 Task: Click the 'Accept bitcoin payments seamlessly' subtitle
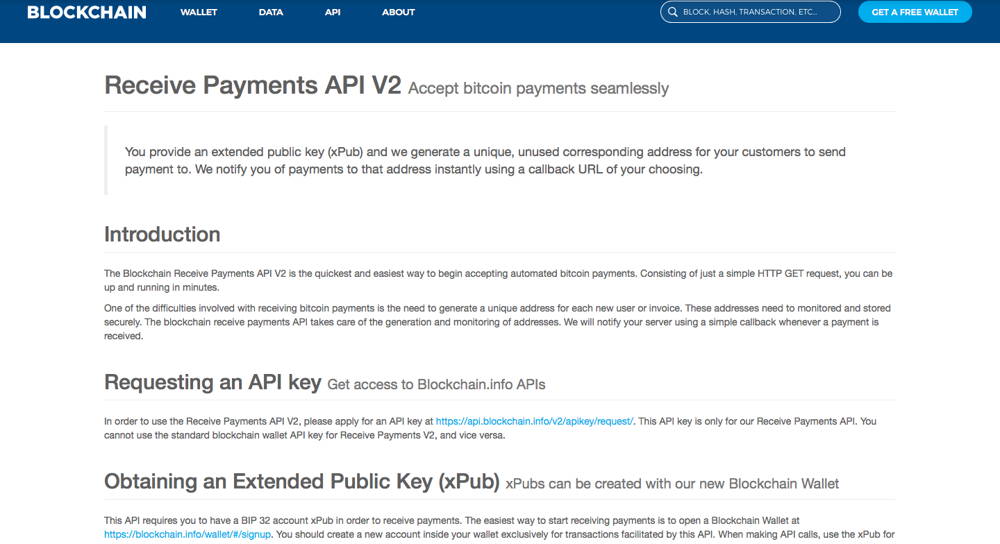pos(538,88)
